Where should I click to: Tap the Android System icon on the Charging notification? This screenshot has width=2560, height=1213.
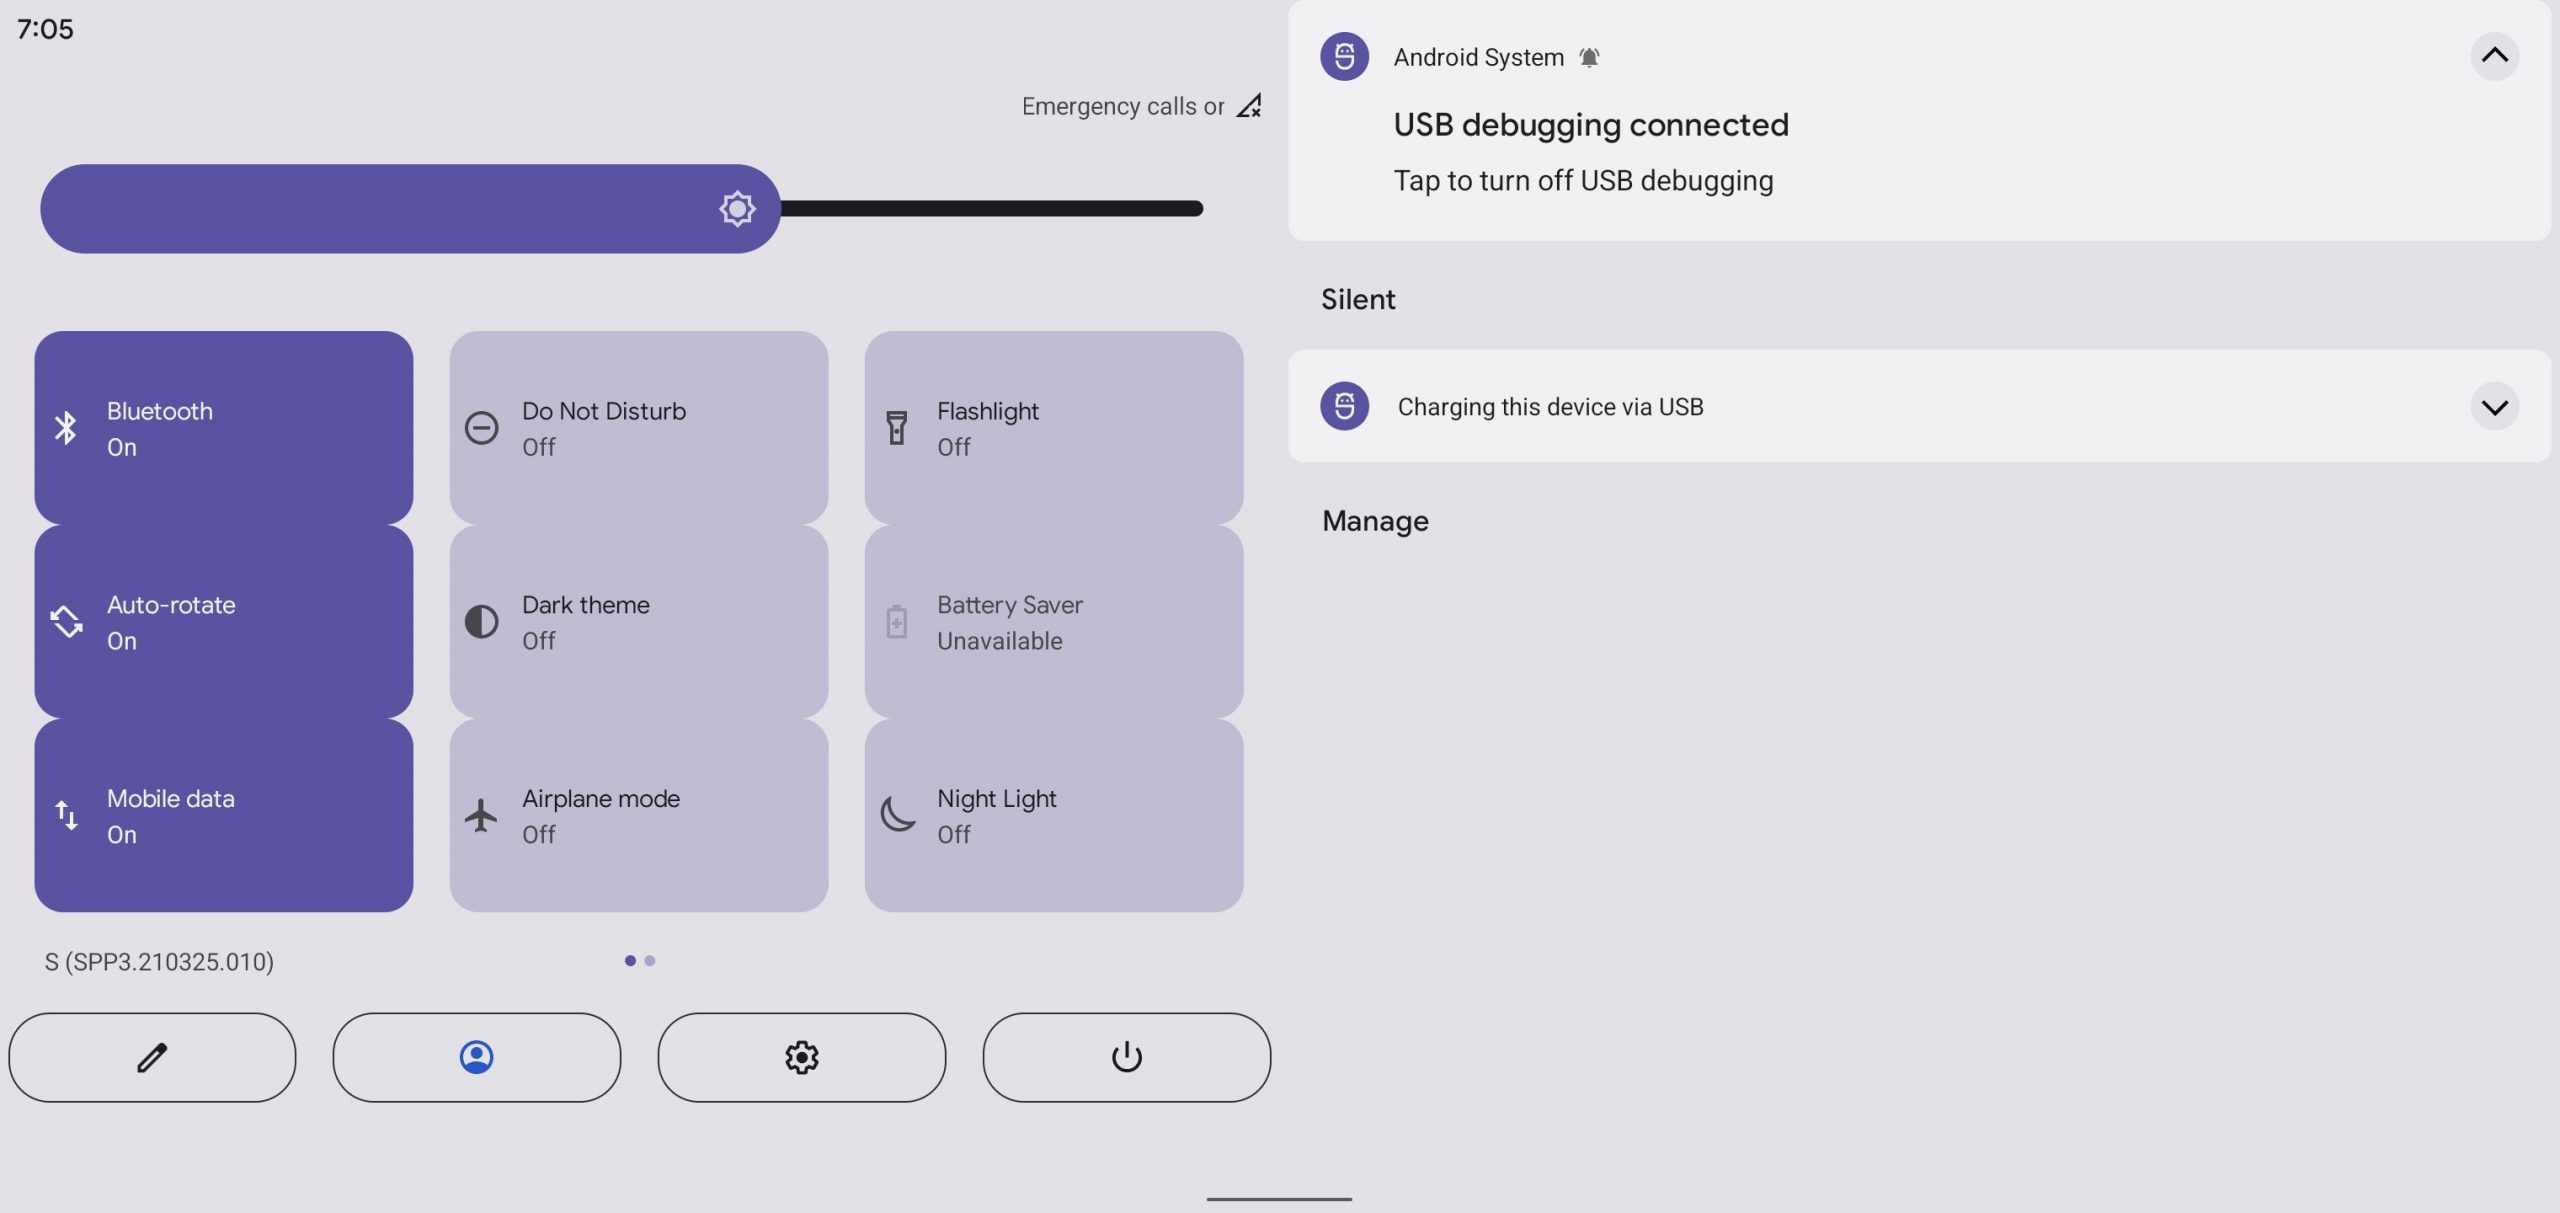[1344, 406]
